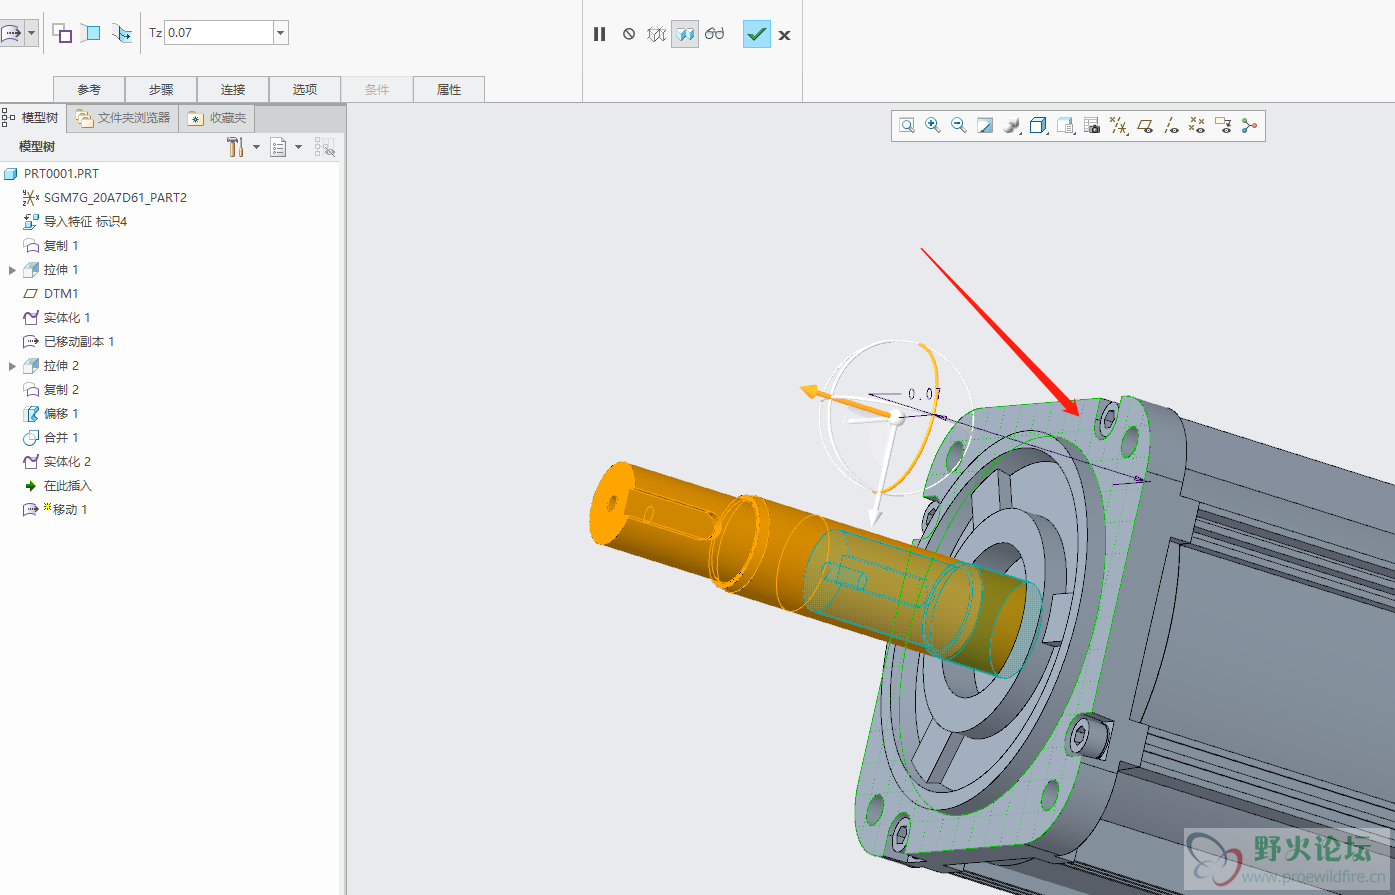Click the overlapping squares translate icon
The image size is (1395, 895).
point(62,33)
